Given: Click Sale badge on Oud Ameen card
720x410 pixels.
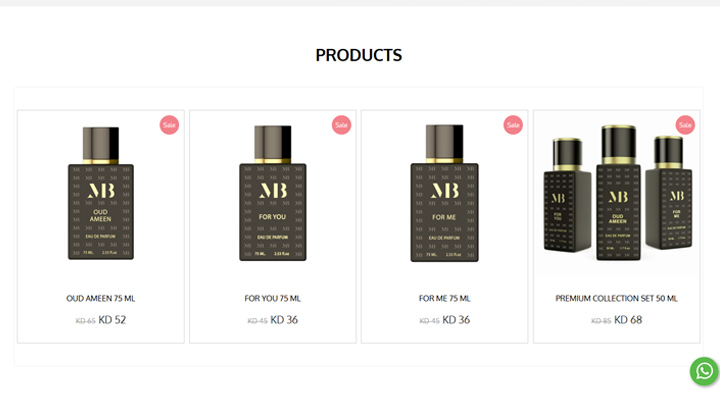Looking at the screenshot, I should tap(169, 125).
